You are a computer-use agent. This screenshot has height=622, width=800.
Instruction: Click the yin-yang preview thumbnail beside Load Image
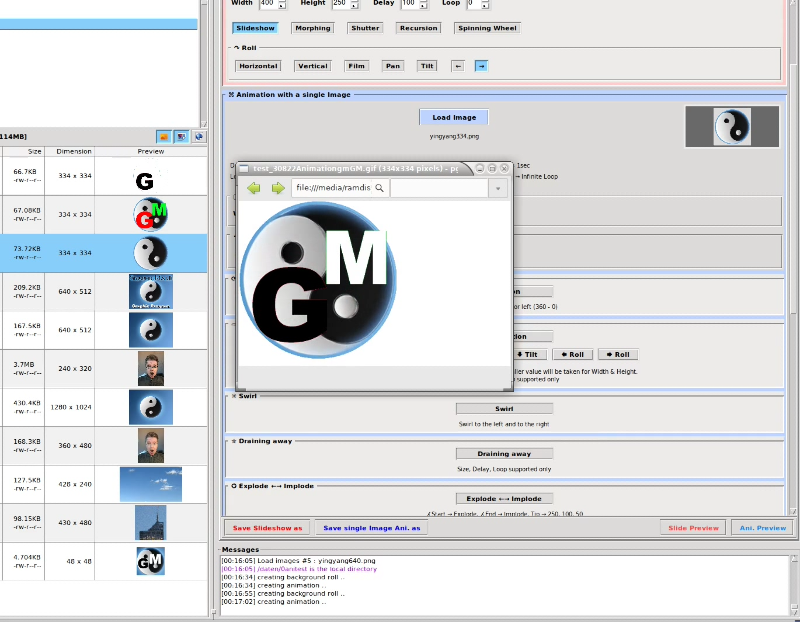pyautogui.click(x=732, y=127)
